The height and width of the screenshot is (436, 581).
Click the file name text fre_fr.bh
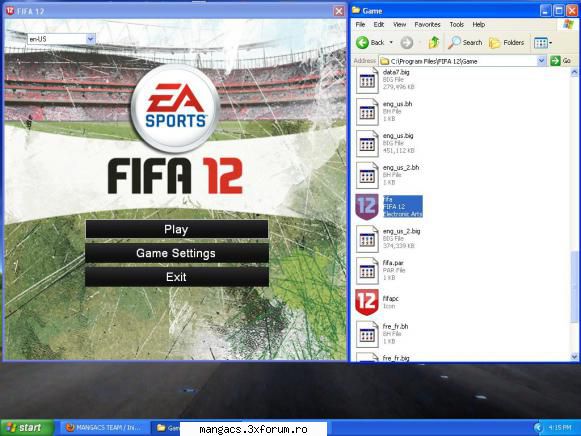click(x=395, y=327)
